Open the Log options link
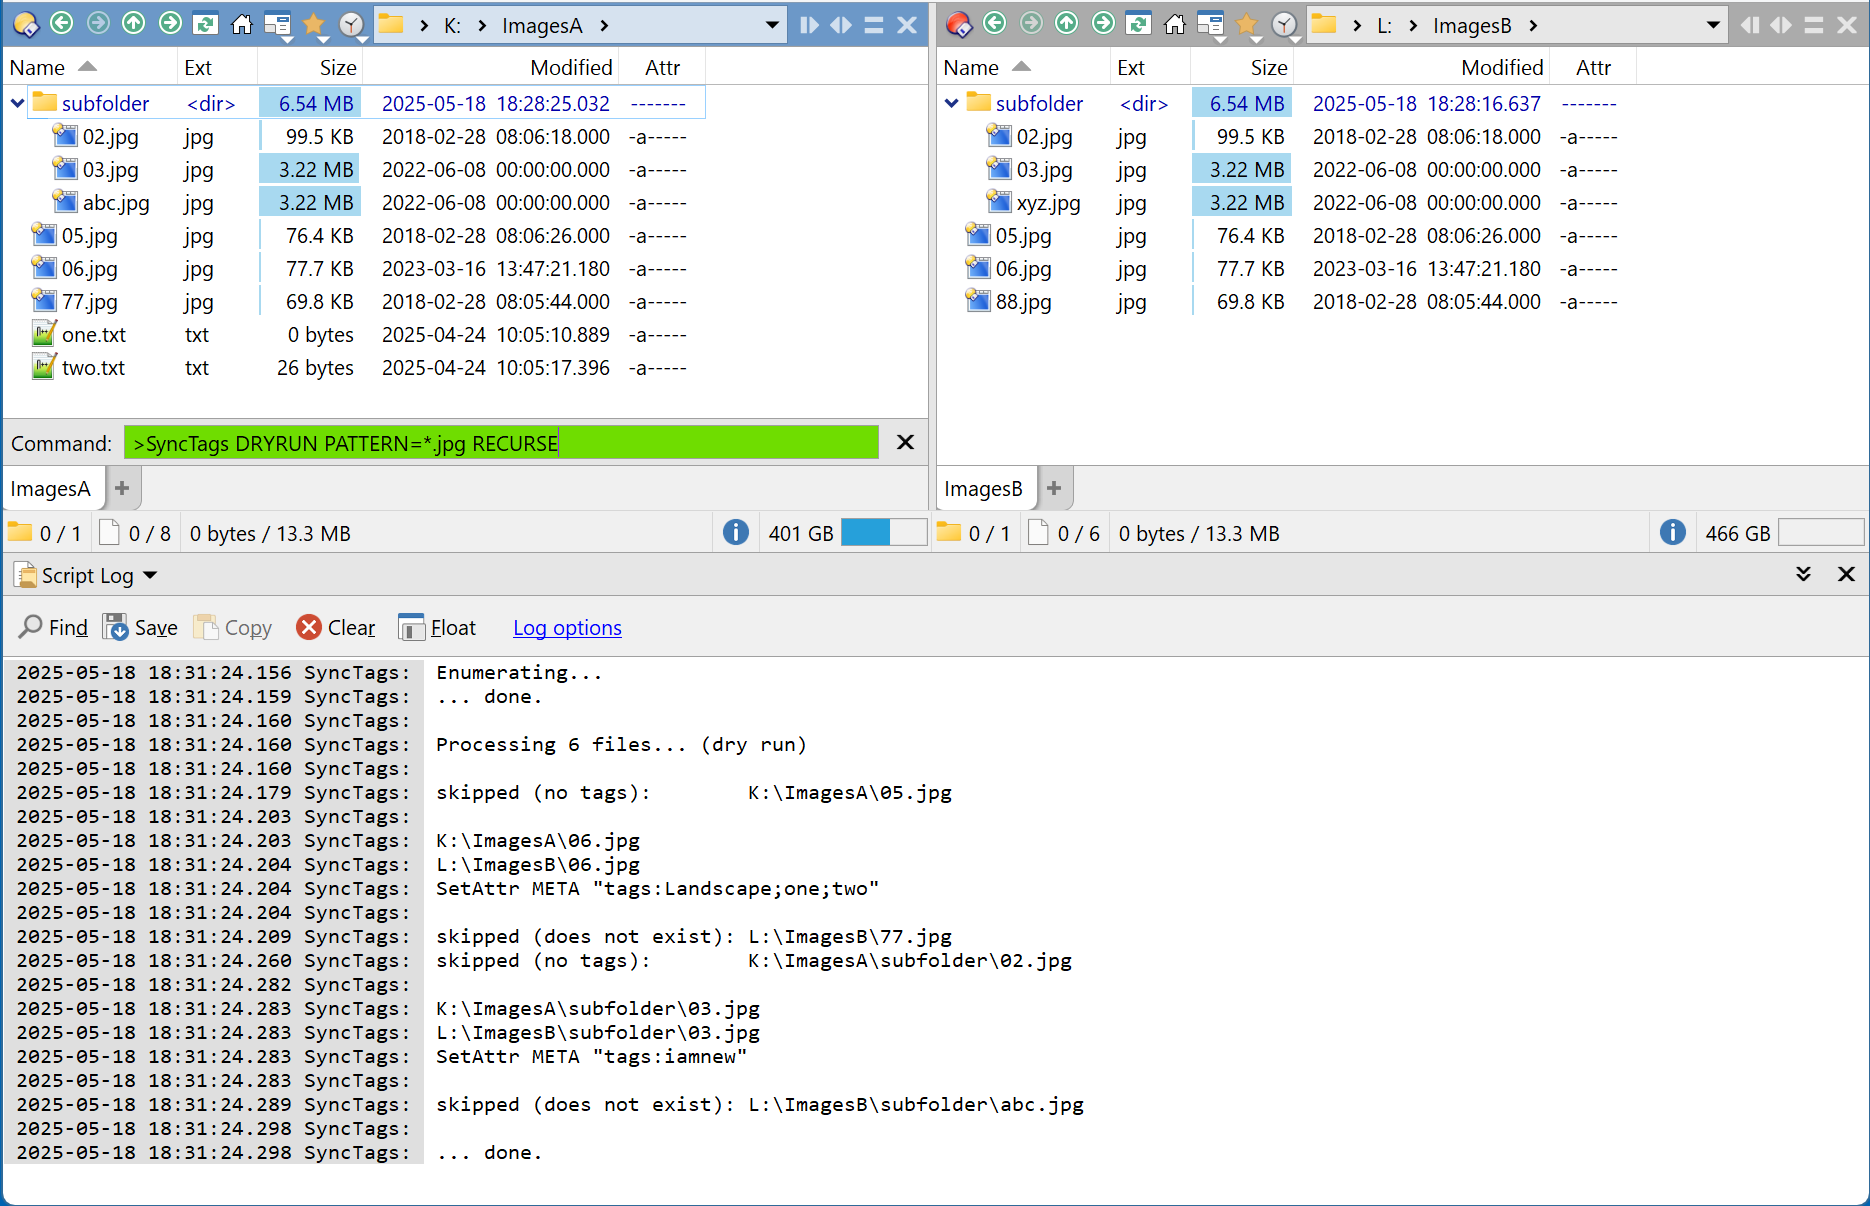Viewport: 1870px width, 1206px height. click(x=567, y=628)
